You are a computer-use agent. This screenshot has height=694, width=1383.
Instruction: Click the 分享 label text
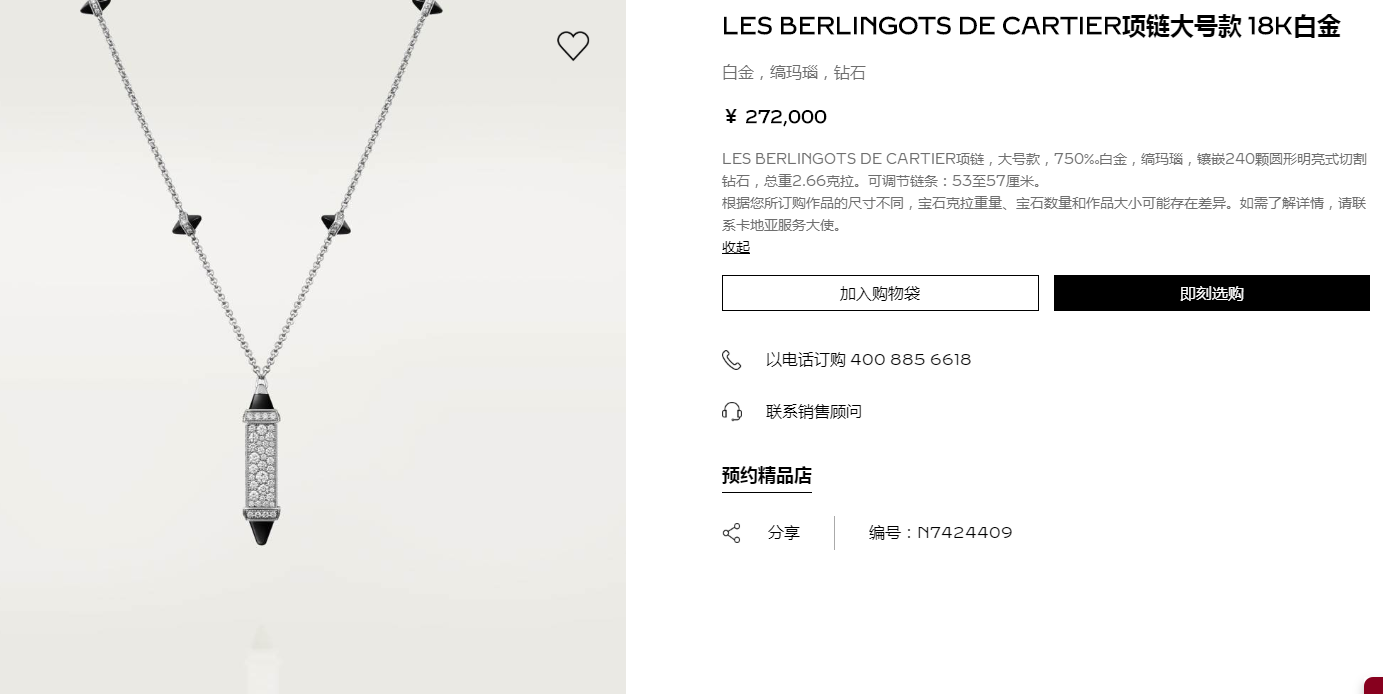(784, 533)
